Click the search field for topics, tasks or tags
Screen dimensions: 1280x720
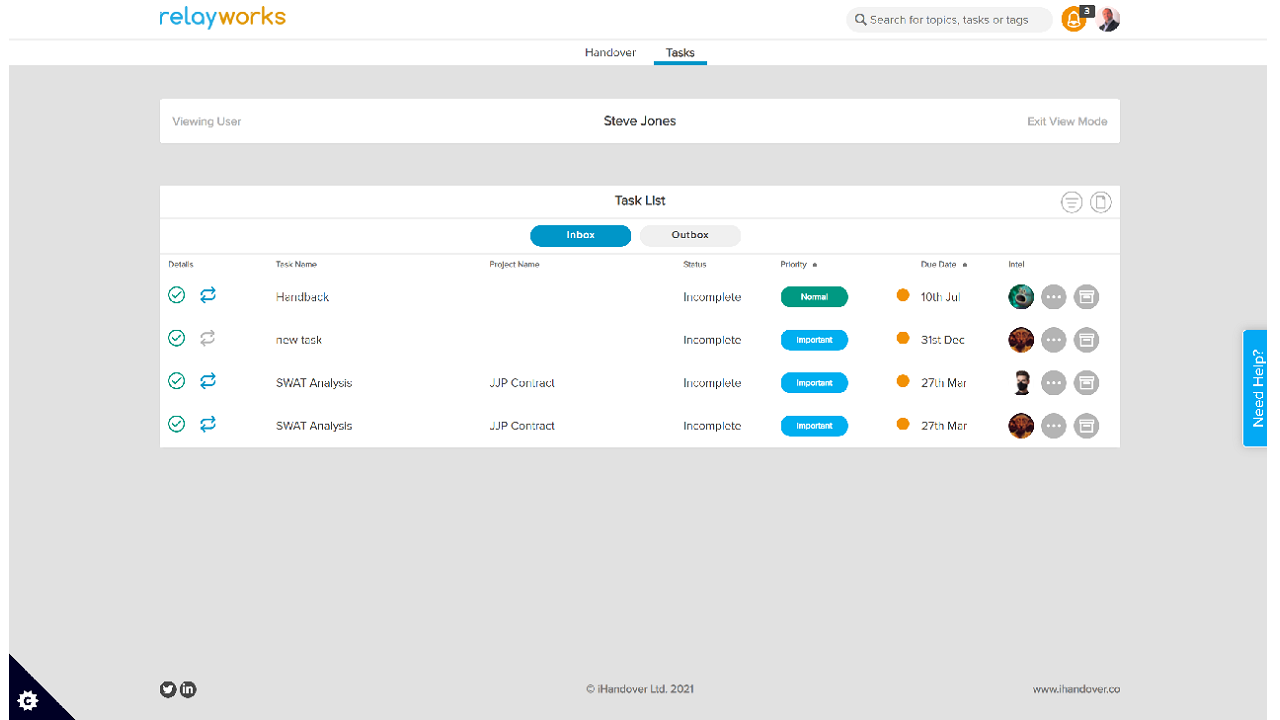[948, 20]
